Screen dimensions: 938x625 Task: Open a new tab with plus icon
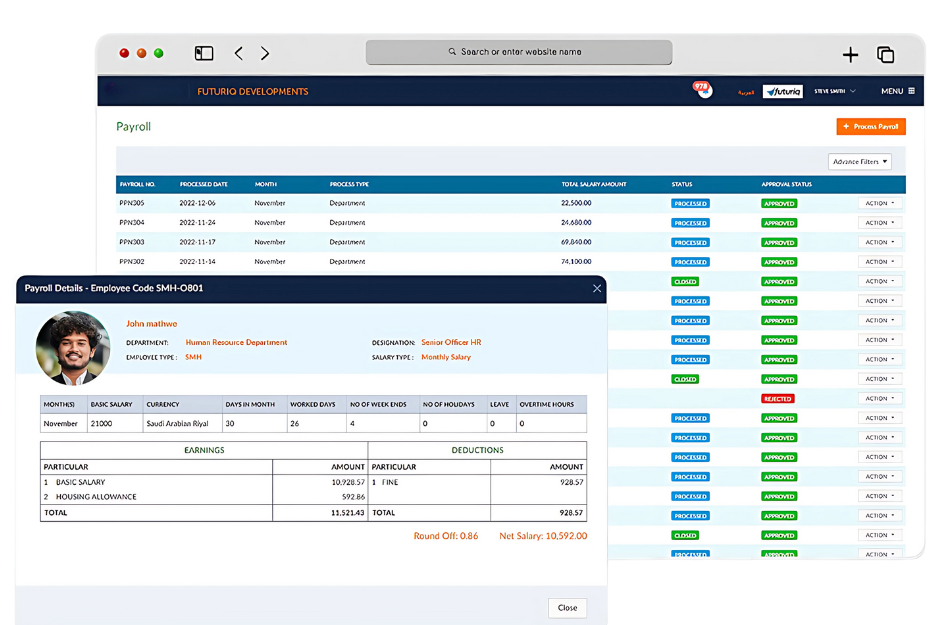tap(850, 55)
